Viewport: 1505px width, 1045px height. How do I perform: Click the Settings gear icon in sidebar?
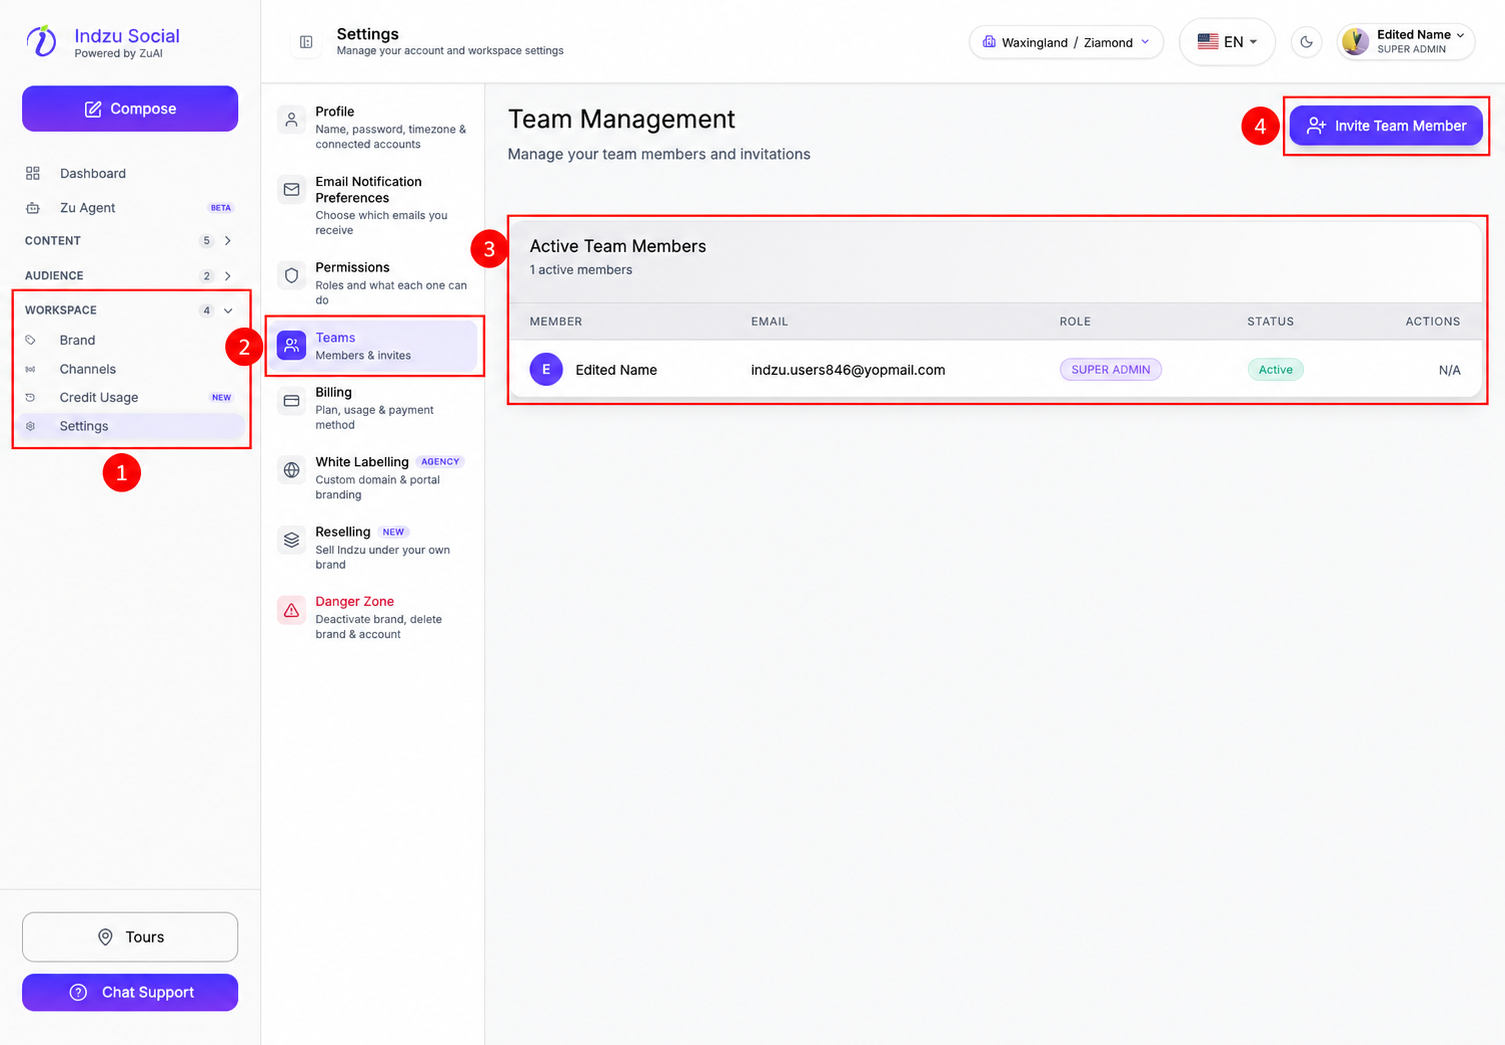[x=31, y=426]
